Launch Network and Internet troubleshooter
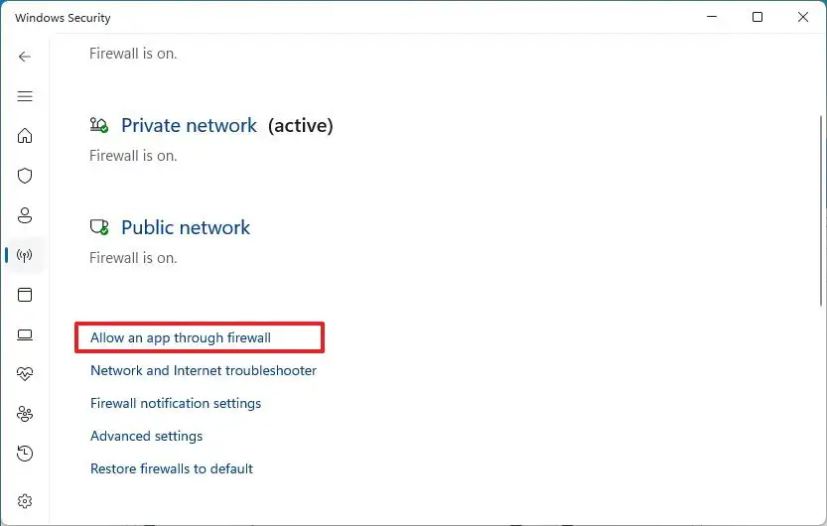The width and height of the screenshot is (827, 526). tap(203, 371)
